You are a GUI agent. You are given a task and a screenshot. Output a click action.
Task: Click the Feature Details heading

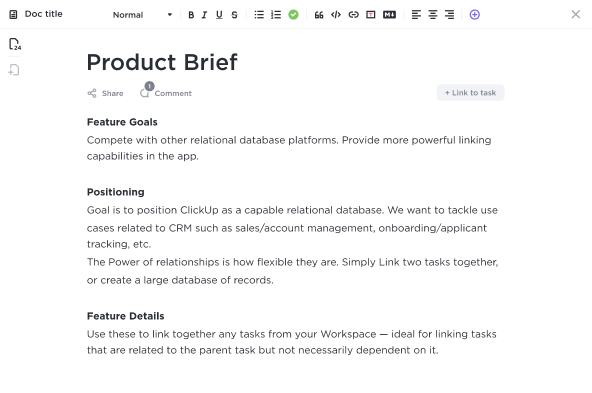[125, 316]
